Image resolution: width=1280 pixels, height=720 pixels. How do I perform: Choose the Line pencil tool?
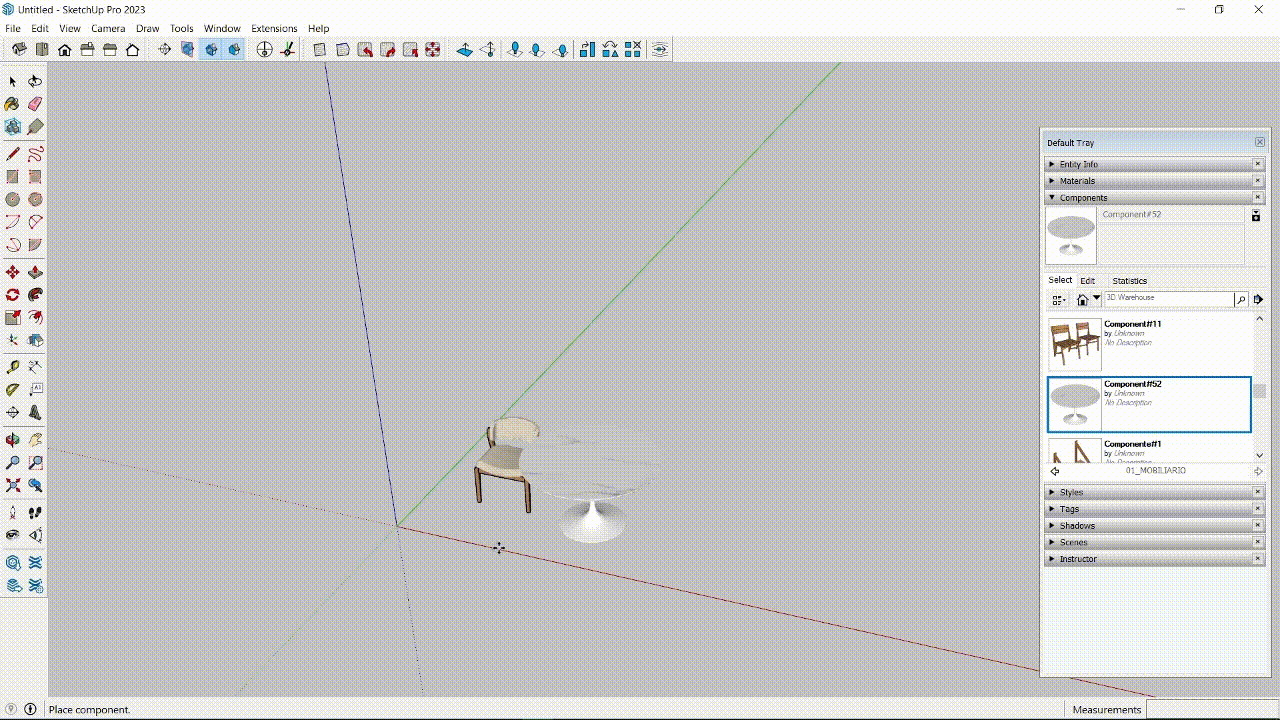[13, 154]
